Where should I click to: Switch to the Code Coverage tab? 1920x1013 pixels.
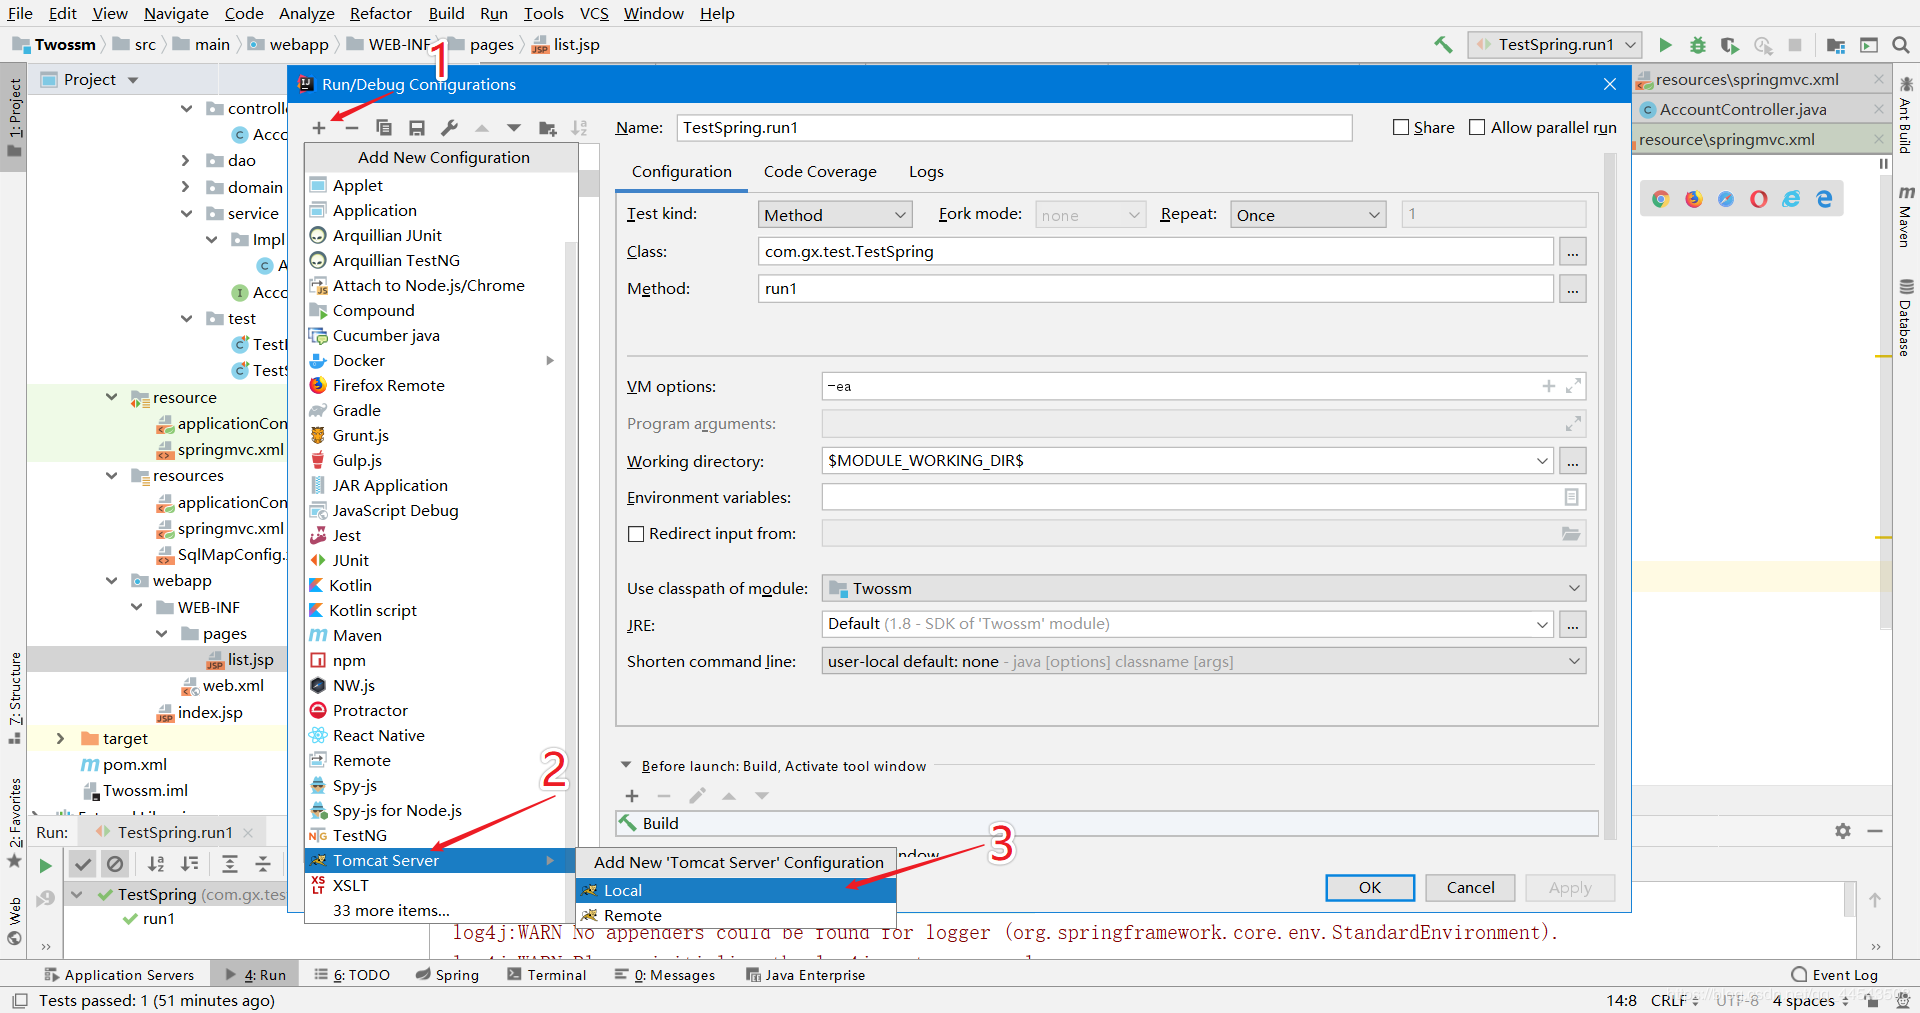click(820, 172)
